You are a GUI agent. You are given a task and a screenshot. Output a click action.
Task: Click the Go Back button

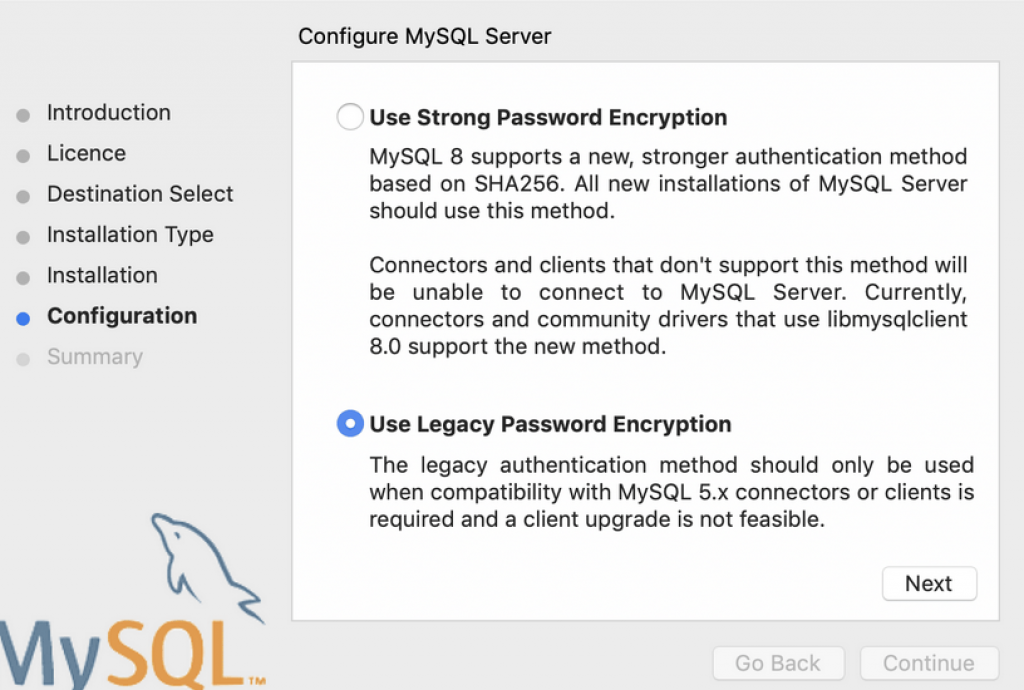(x=778, y=663)
